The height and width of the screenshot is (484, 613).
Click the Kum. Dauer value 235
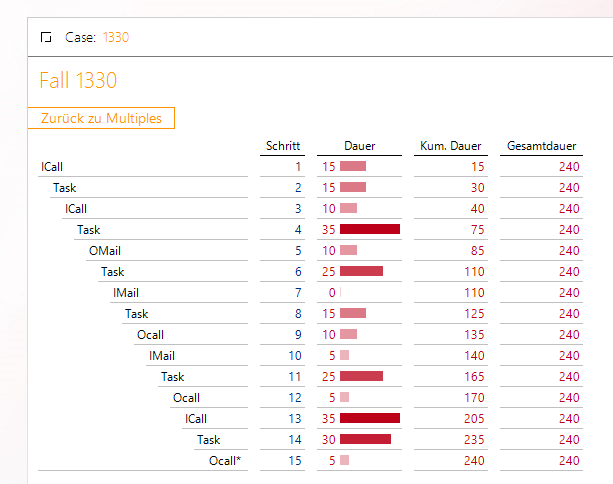474,440
